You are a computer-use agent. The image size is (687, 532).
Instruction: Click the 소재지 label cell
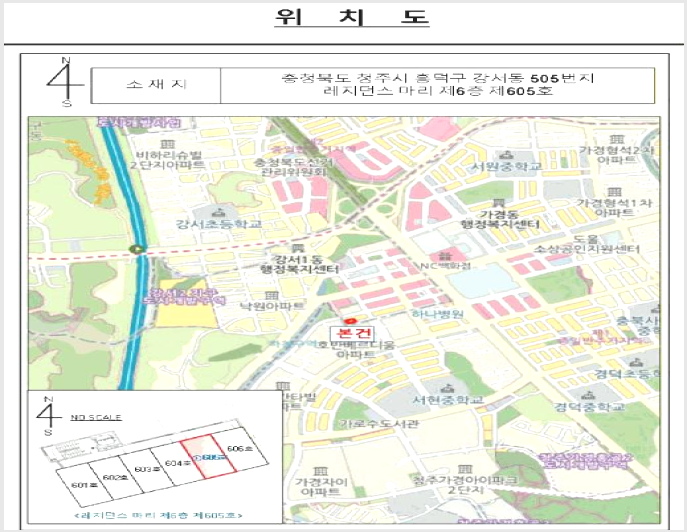pyautogui.click(x=156, y=85)
